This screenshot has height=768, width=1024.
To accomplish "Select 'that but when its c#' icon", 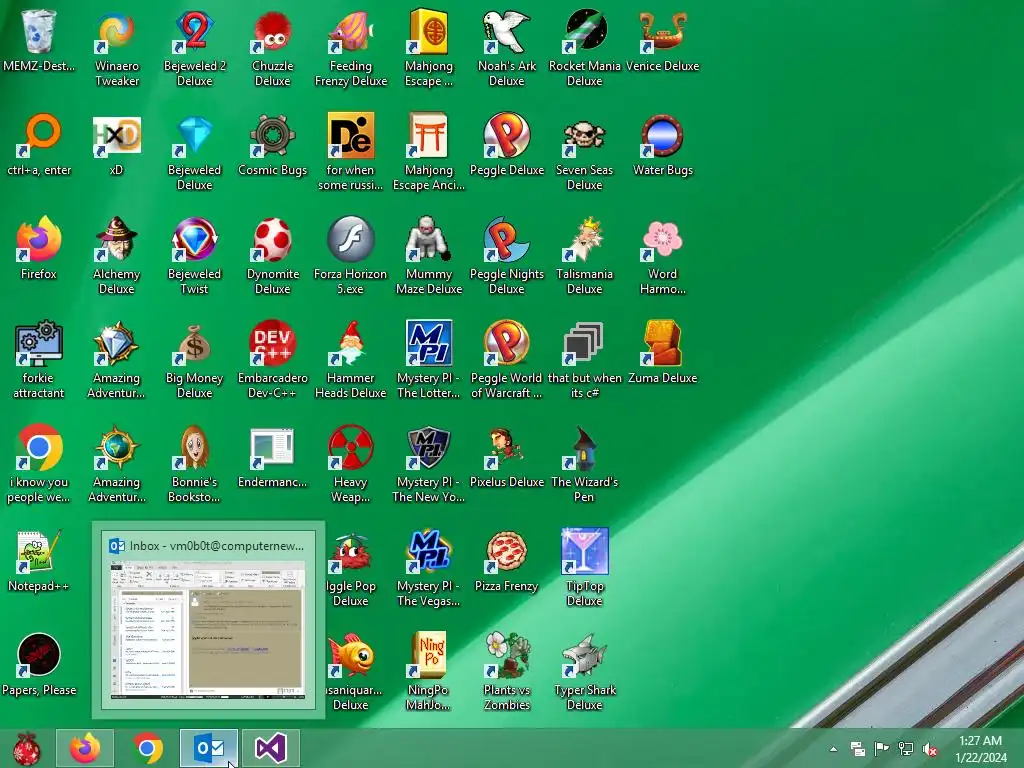I will (x=584, y=343).
